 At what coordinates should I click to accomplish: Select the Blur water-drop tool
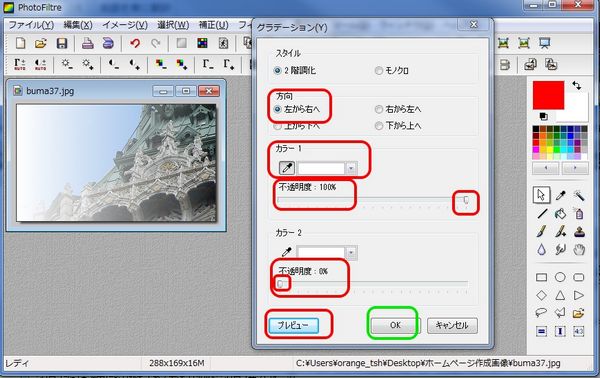click(541, 249)
